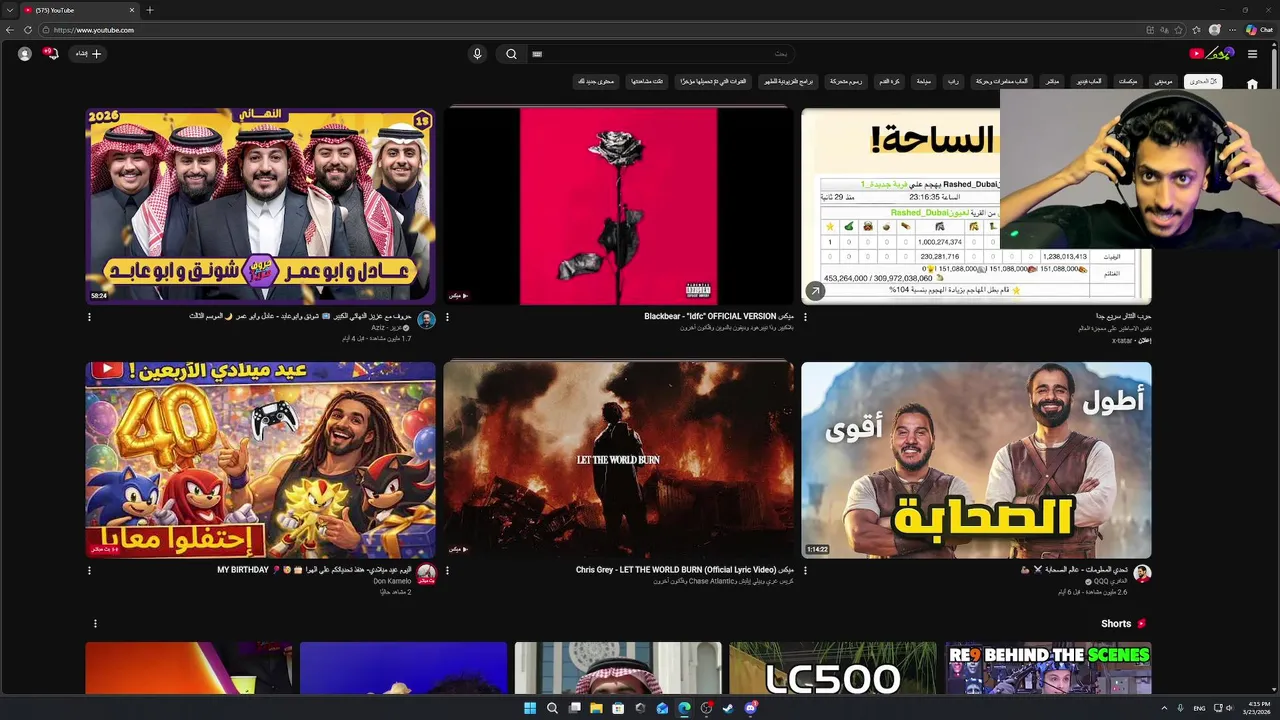Open options menu for Blackbear idfc video
1280x720 pixels.
(x=447, y=317)
